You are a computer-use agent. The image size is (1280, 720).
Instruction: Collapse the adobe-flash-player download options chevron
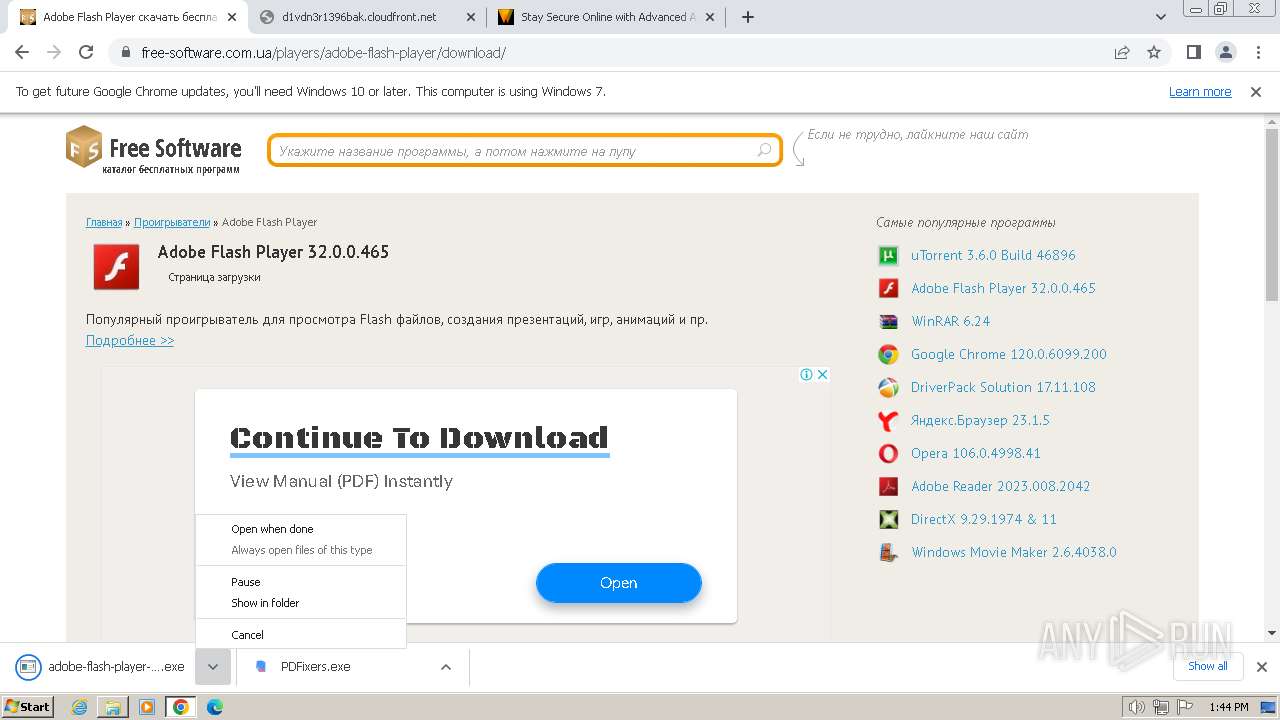coord(213,667)
